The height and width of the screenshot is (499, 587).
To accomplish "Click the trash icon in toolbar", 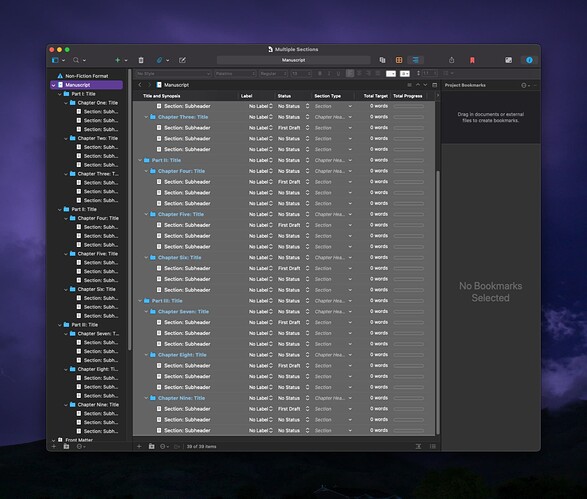I will pyautogui.click(x=141, y=60).
